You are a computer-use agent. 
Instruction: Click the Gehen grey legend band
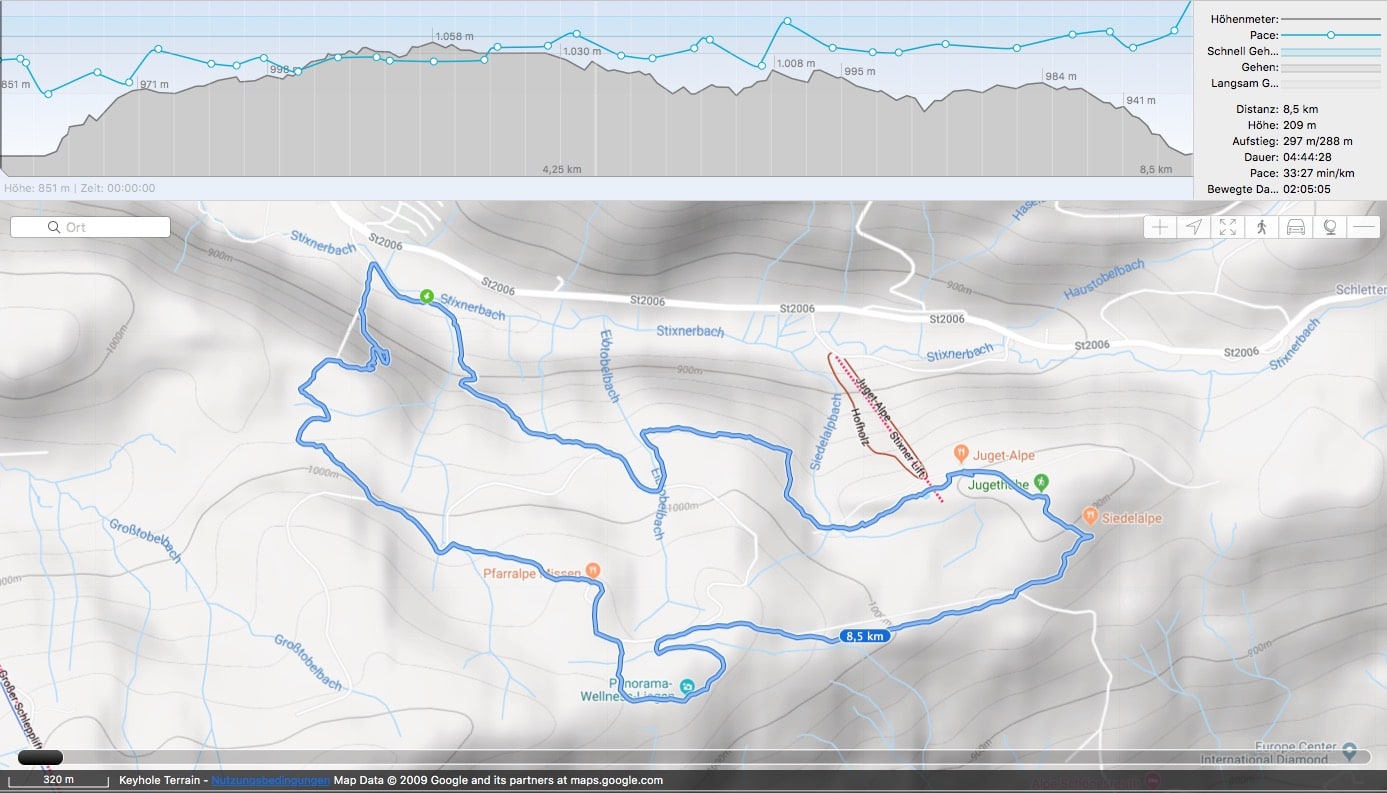click(x=1330, y=67)
